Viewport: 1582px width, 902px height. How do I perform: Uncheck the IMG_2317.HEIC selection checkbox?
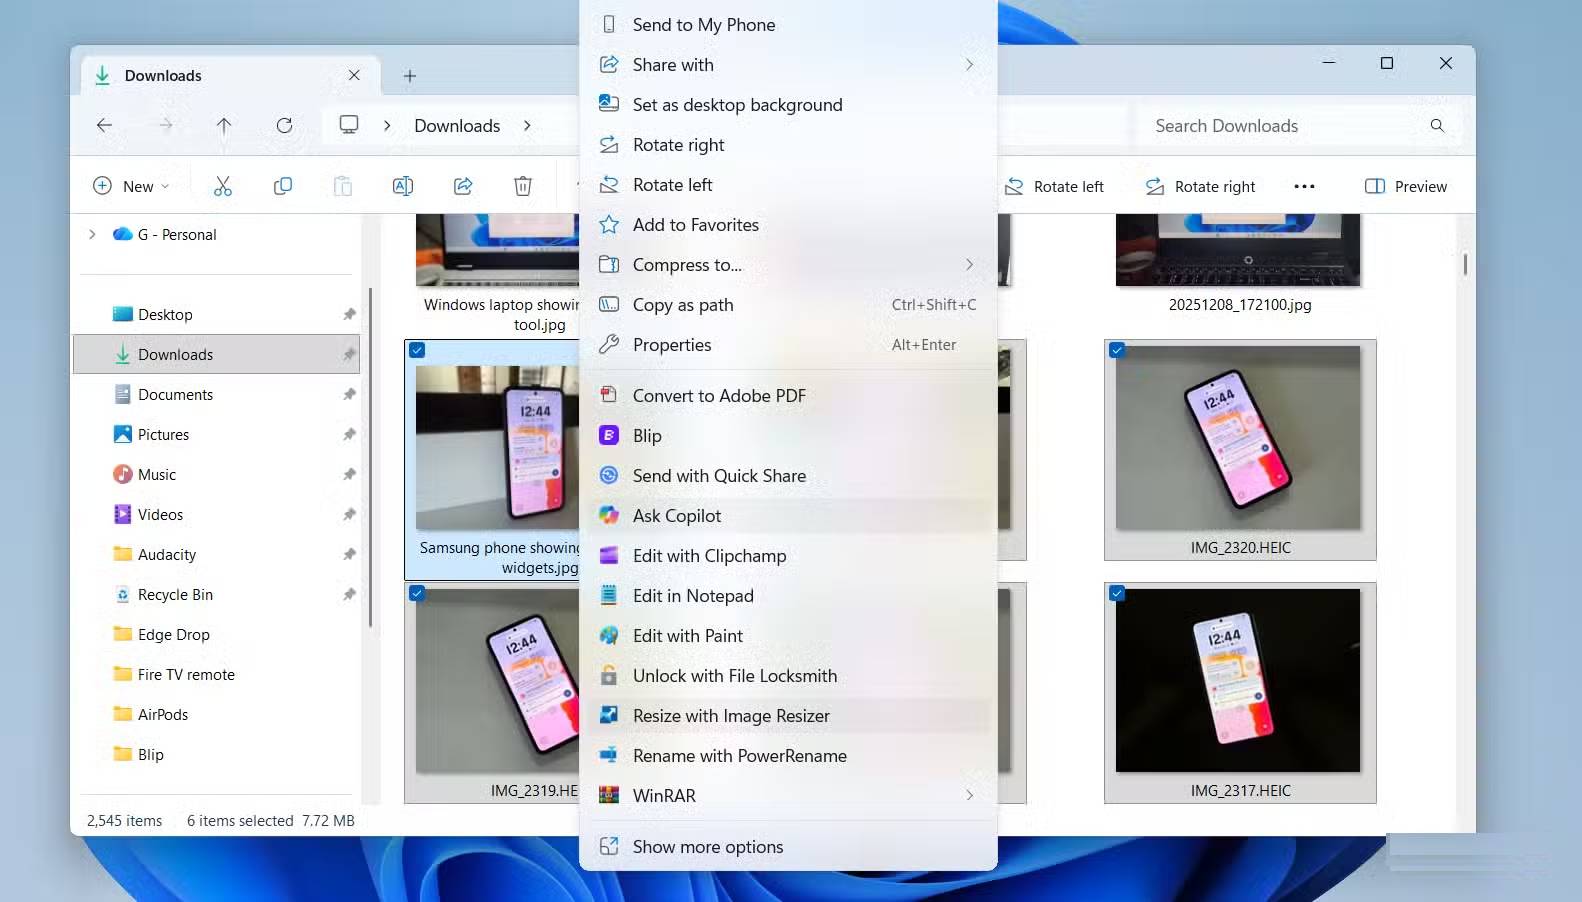pos(1117,593)
